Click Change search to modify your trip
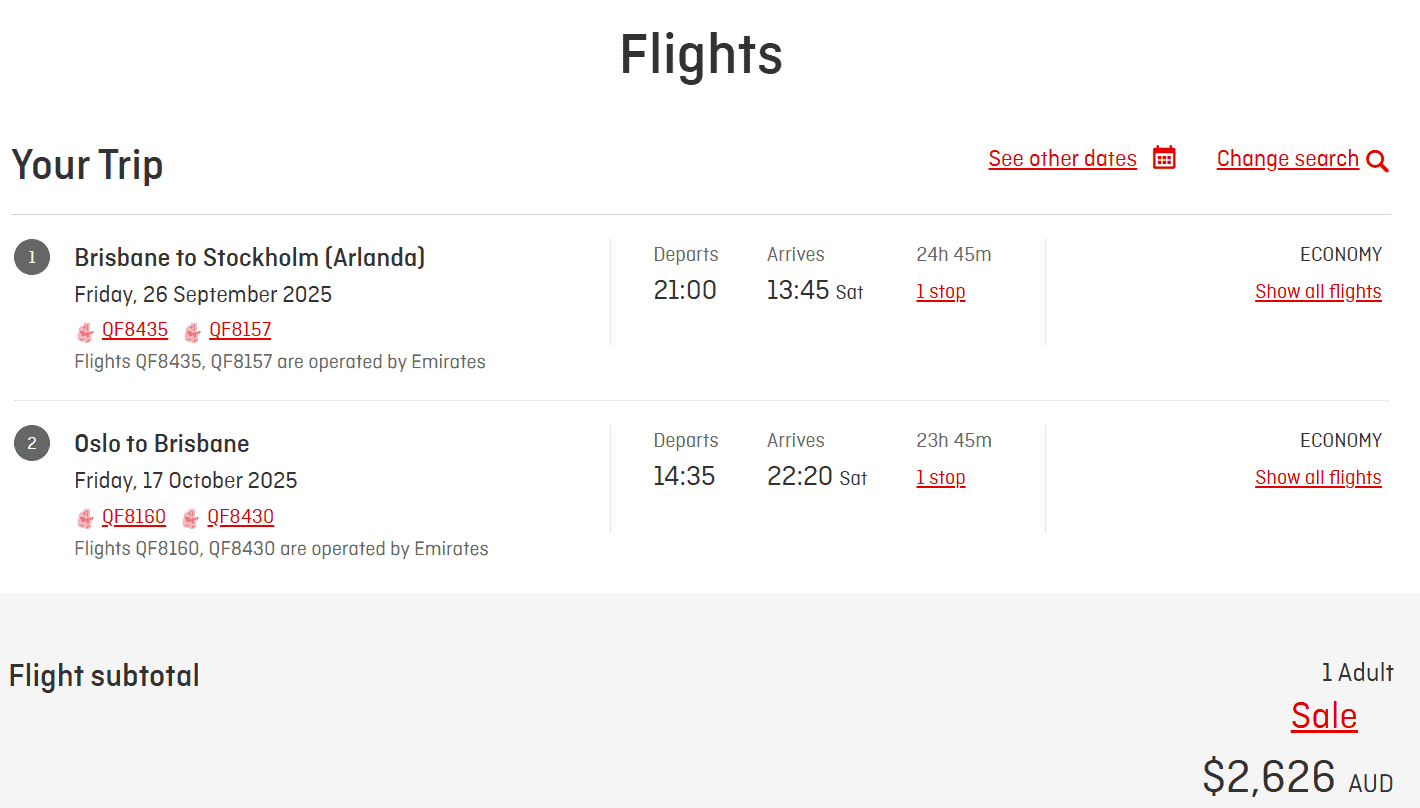The height and width of the screenshot is (808, 1420). pos(1288,158)
